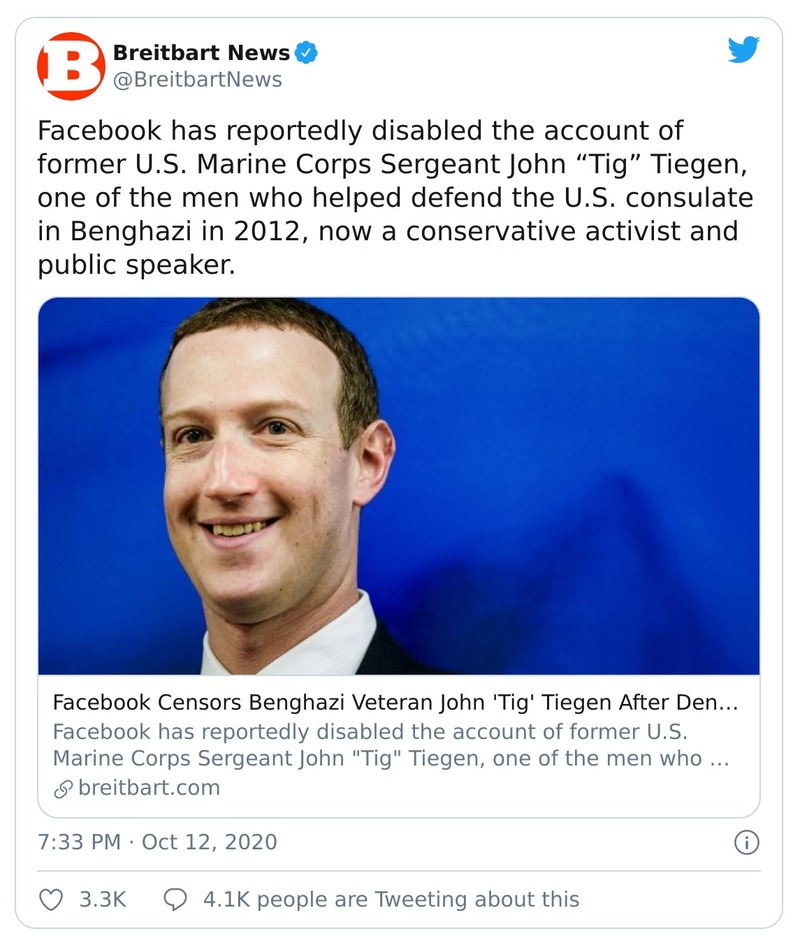Image resolution: width=800 pixels, height=945 pixels.
Task: Click the 3.3K likes count
Action: tap(102, 899)
